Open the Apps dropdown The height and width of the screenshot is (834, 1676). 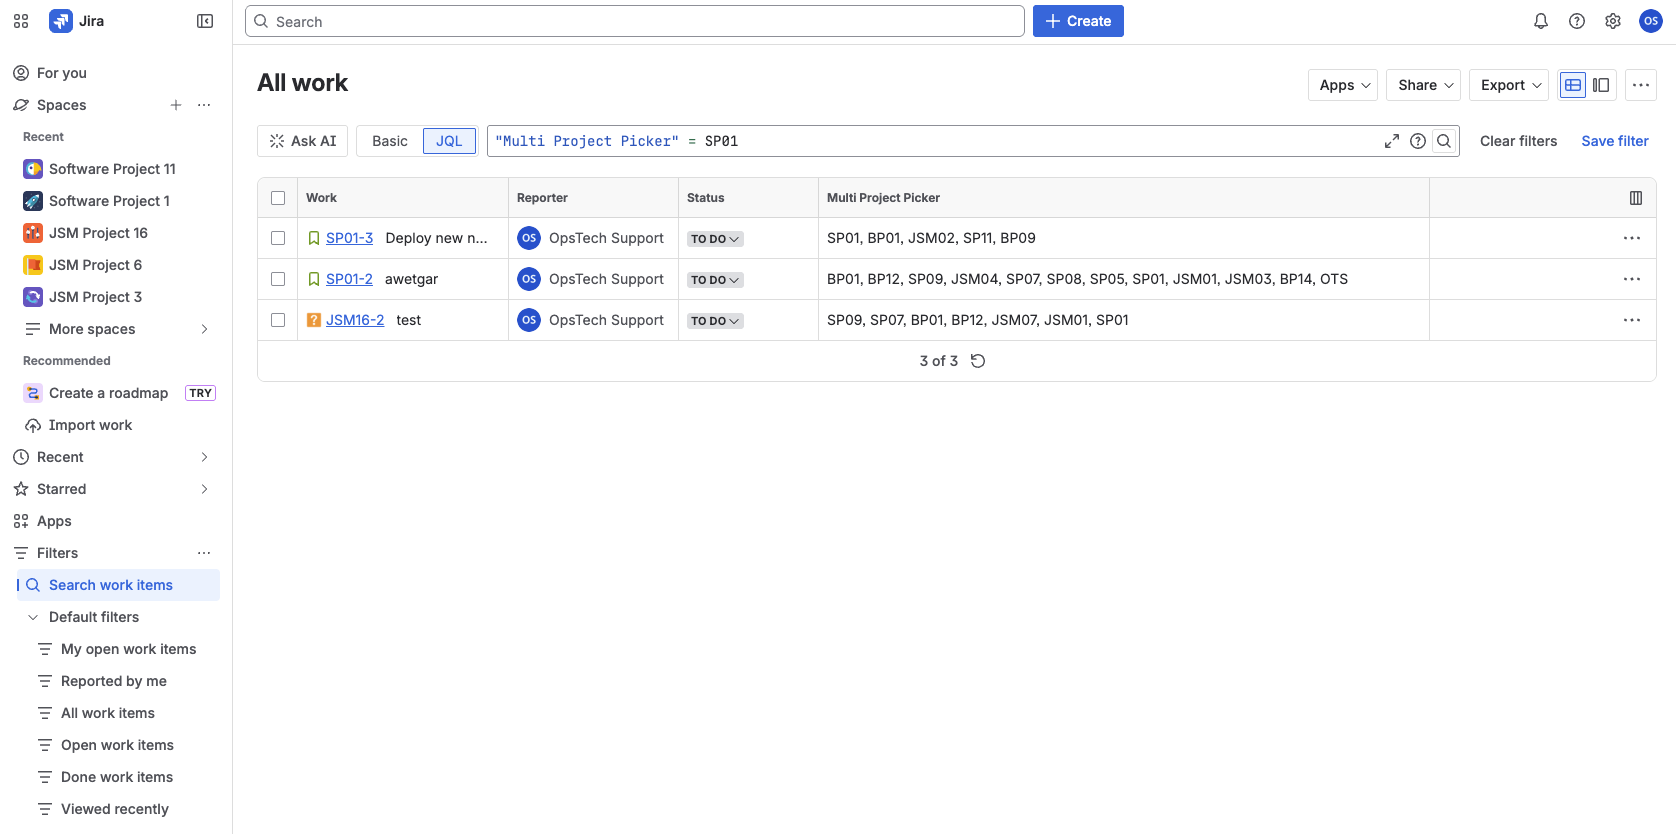pyautogui.click(x=1343, y=85)
